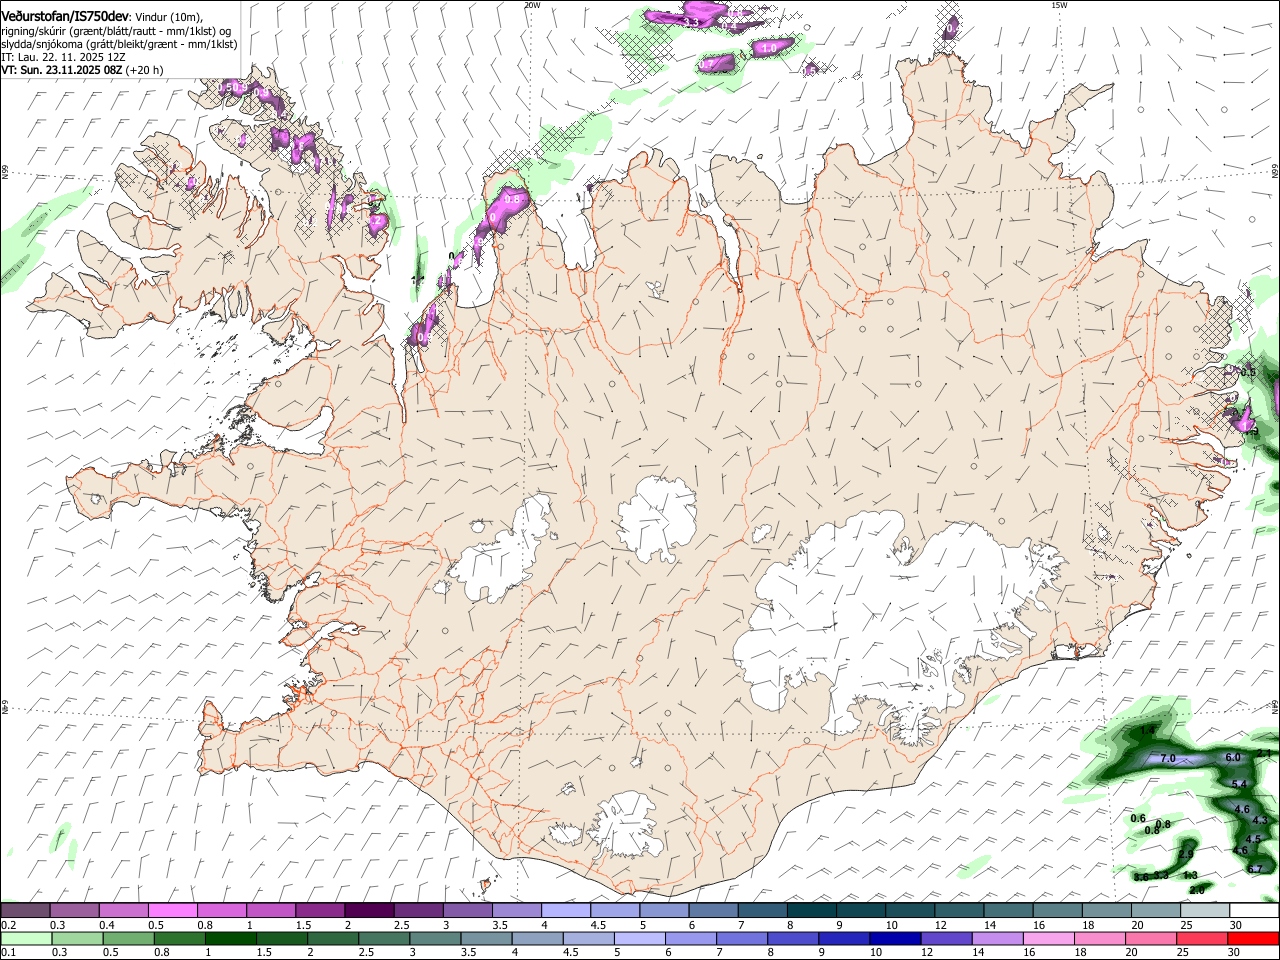Select the lower legend swatch between 16 and 18
The image size is (1280, 960).
[x=1049, y=939]
